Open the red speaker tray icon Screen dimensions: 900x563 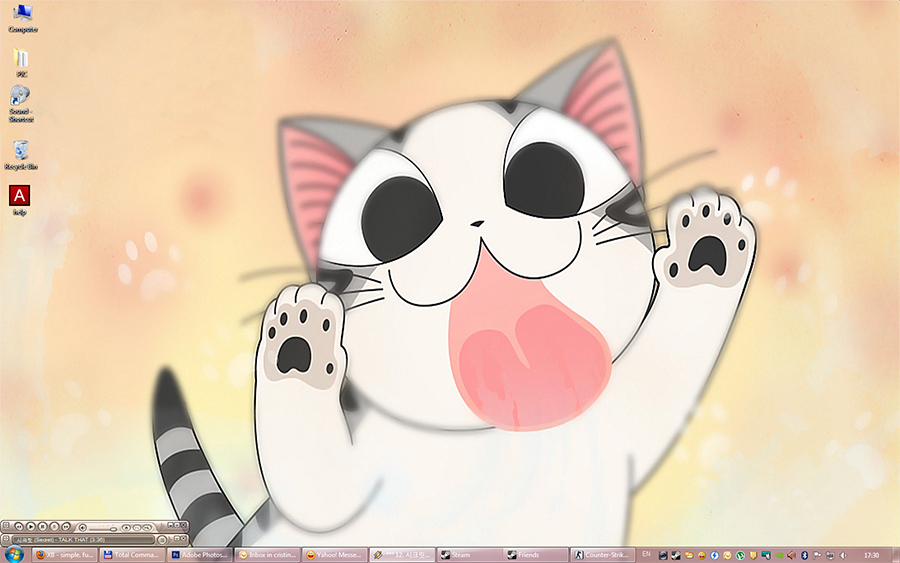[x=792, y=555]
